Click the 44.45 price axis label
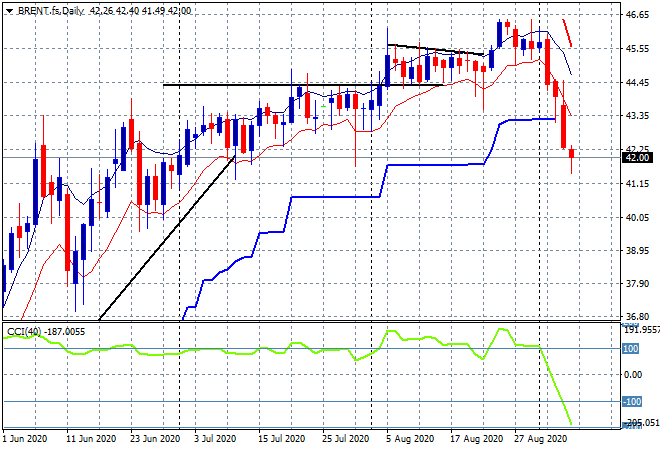The width and height of the screenshot is (660, 450). (637, 83)
